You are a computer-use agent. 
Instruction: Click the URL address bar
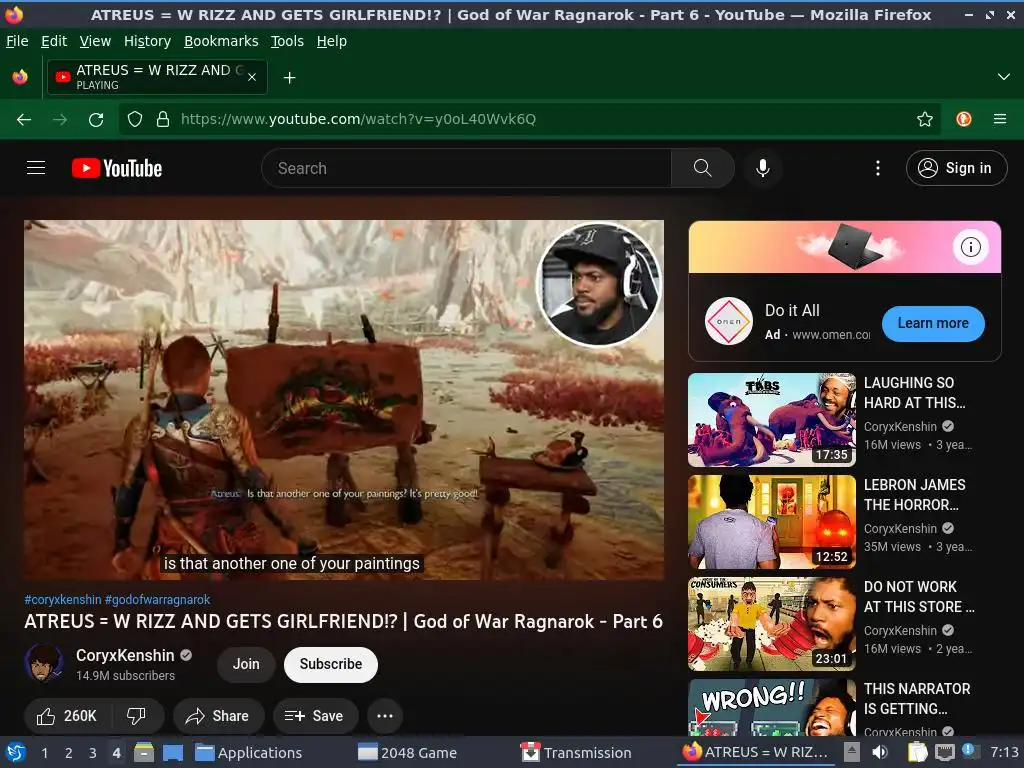[x=529, y=119]
